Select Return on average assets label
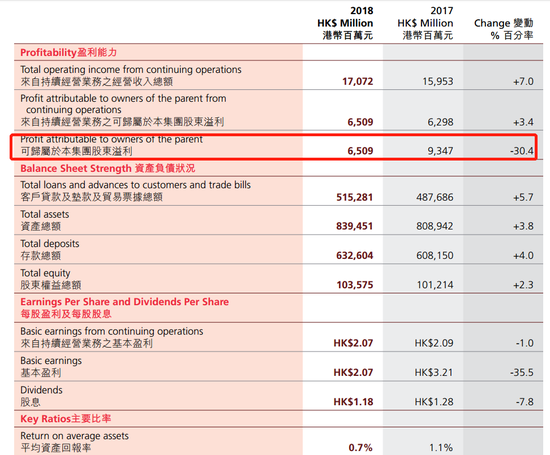Viewport: 550px width, 455px height. pyautogui.click(x=74, y=442)
